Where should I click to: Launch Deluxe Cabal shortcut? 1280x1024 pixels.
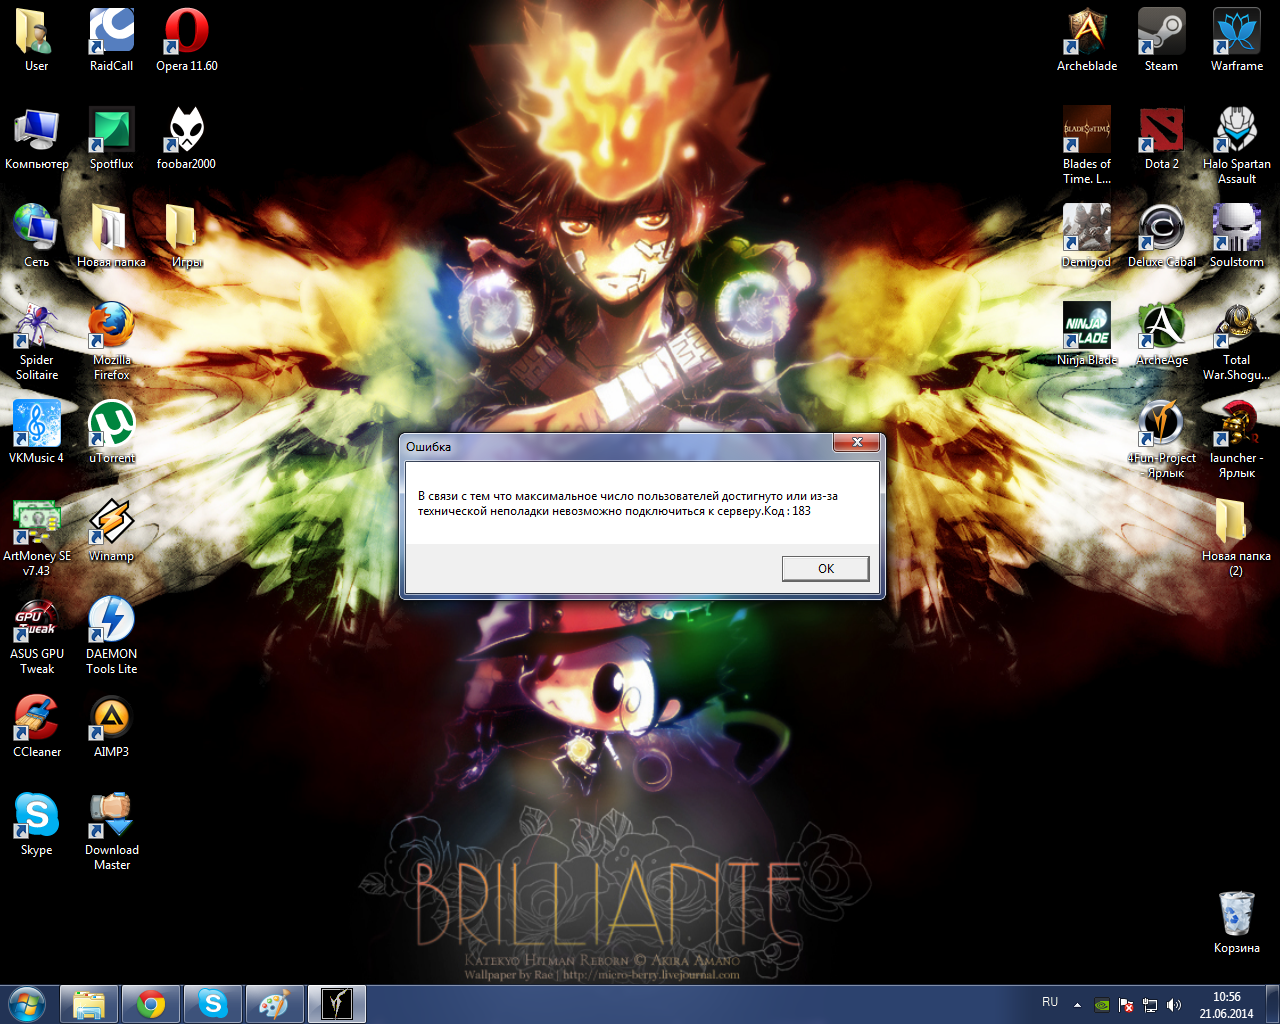(1161, 237)
